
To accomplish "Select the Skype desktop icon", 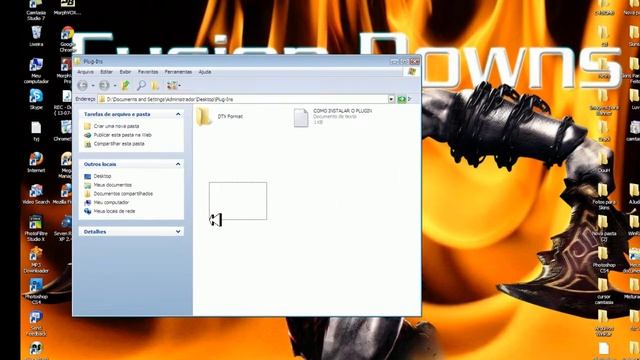I will point(36,99).
